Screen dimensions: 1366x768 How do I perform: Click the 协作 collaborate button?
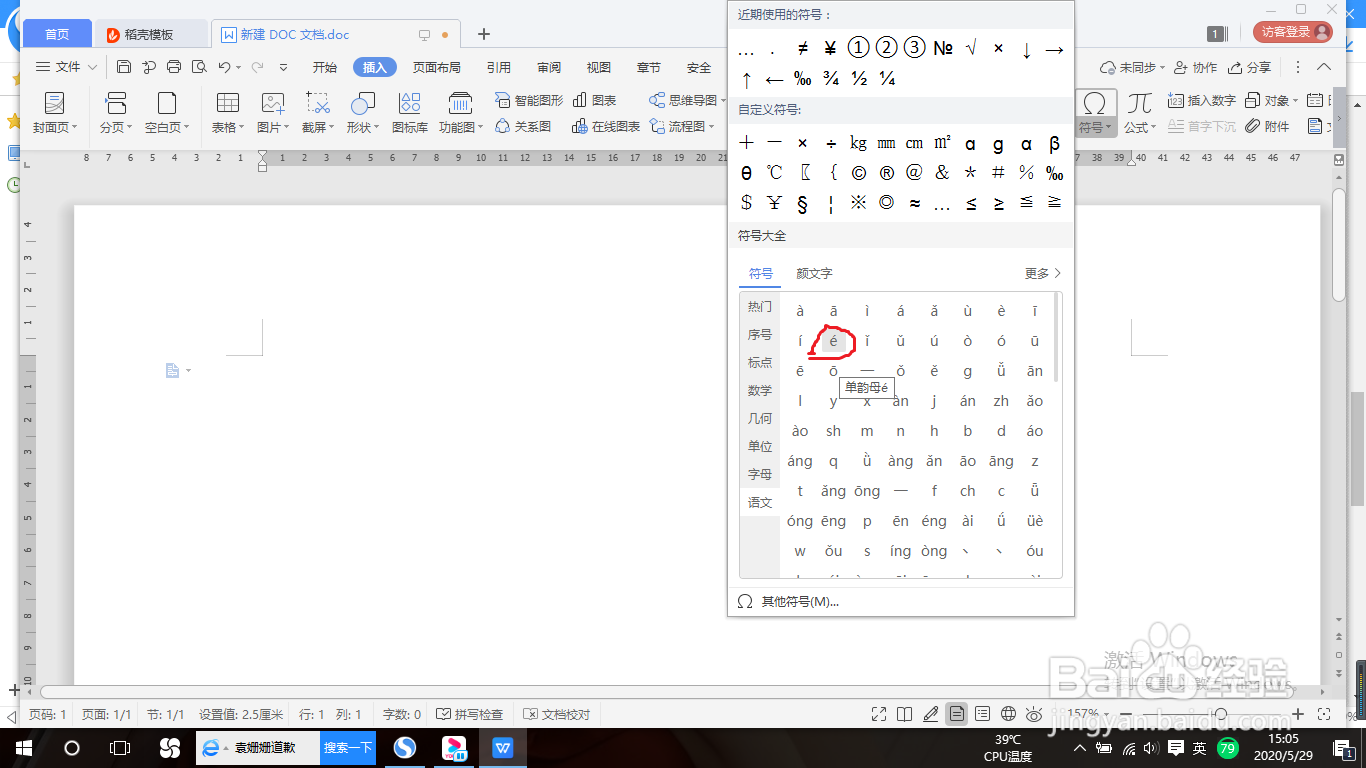pos(1196,67)
